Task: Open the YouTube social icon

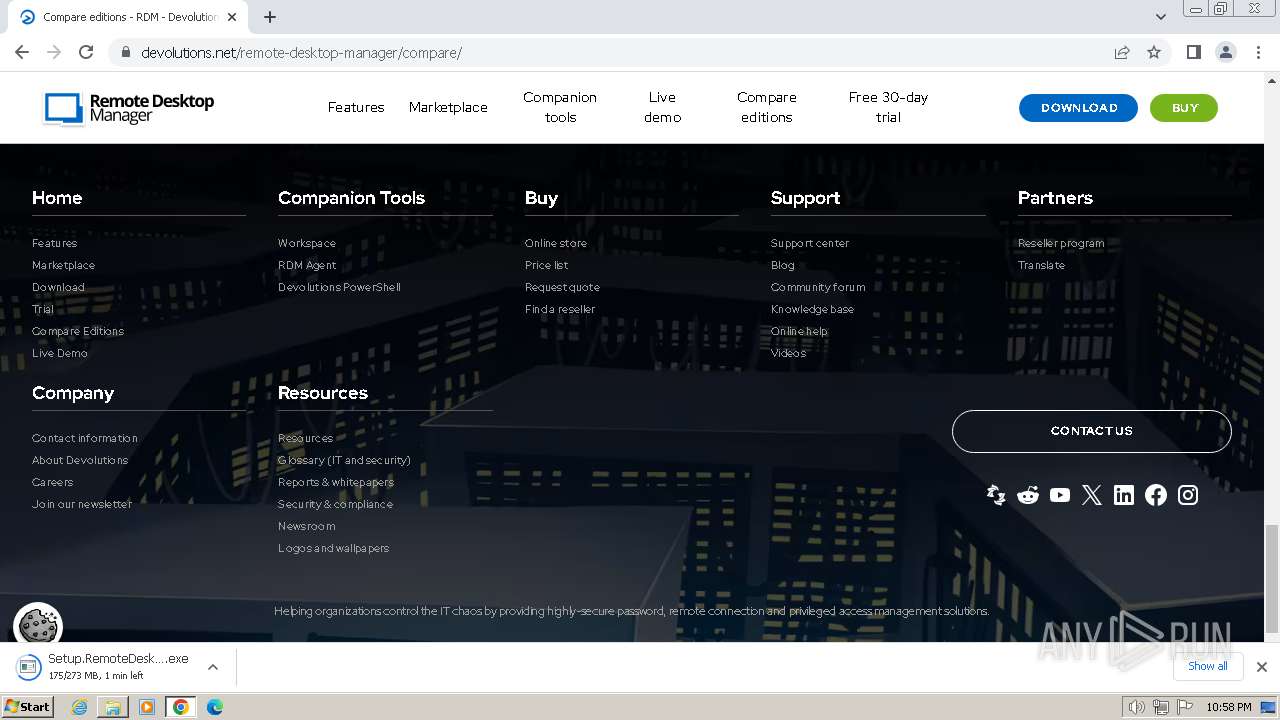Action: coord(1060,495)
